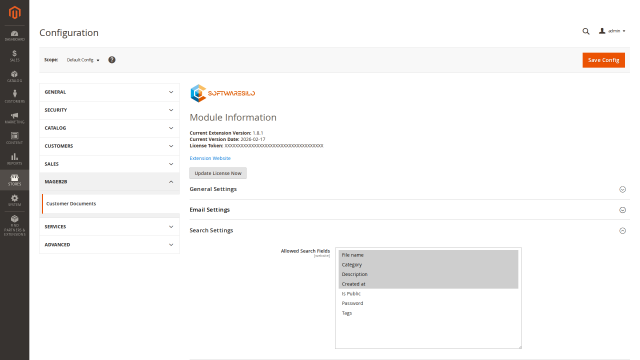Screen dimensions: 640x360
Task: Expand the Advanced configuration tab
Action: tap(109, 245)
